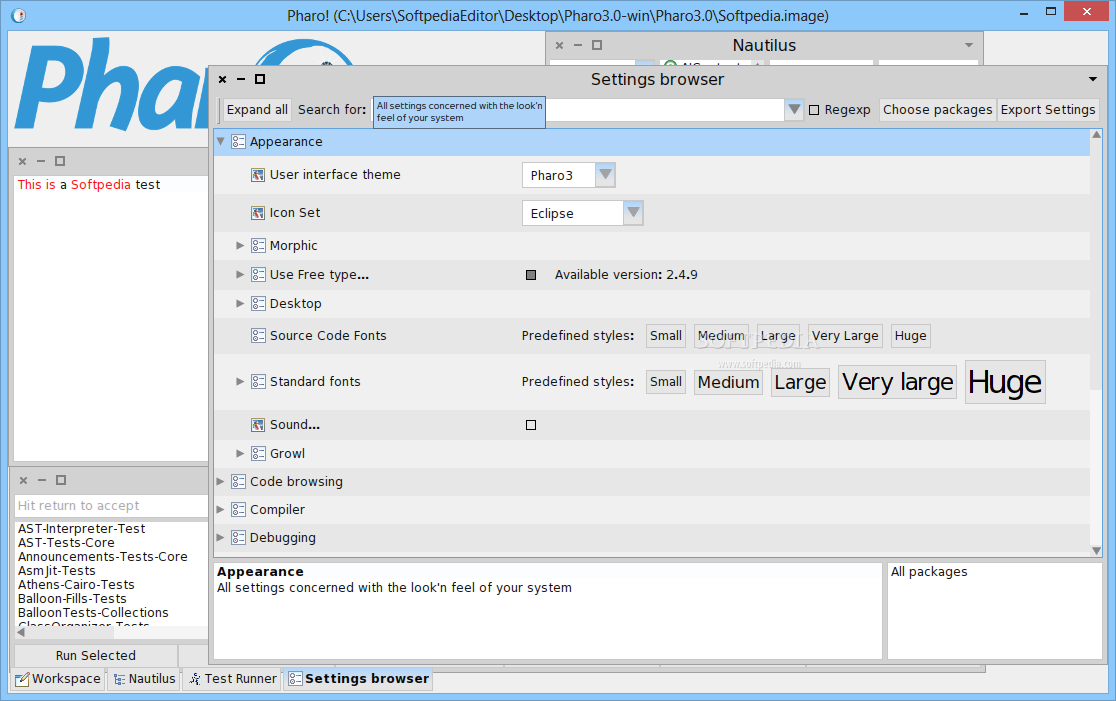Maximize the Settings browser window
Screen dimensions: 1116x701
pos(260,79)
